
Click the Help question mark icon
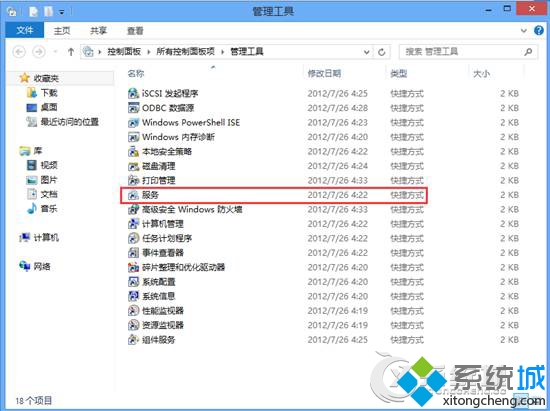point(539,31)
